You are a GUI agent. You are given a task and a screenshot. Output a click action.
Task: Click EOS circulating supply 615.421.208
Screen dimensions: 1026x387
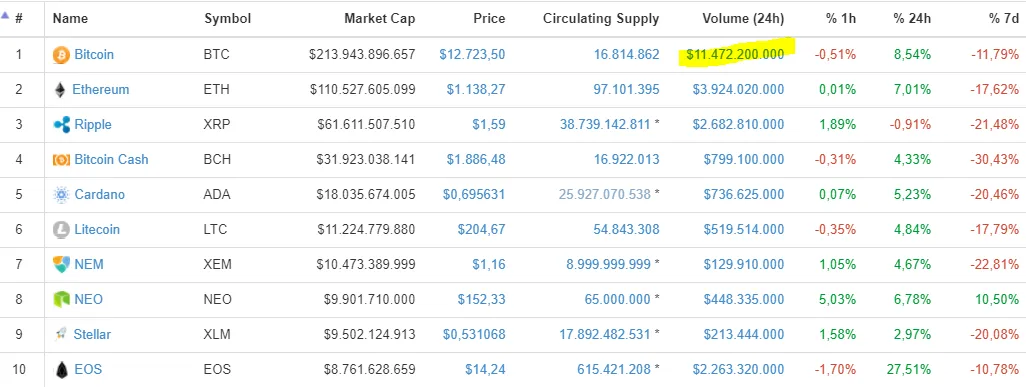coord(614,370)
